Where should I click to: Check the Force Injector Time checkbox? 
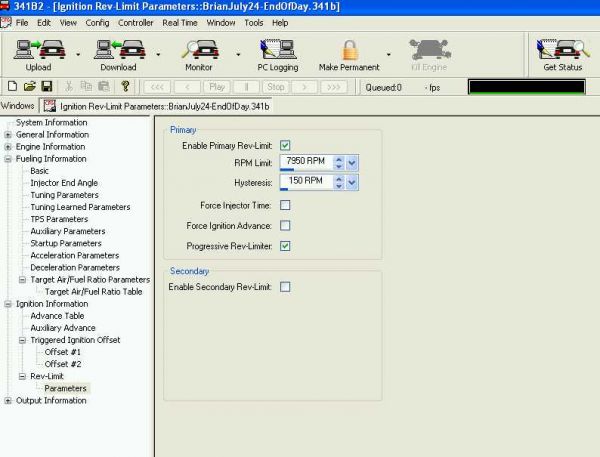click(285, 205)
